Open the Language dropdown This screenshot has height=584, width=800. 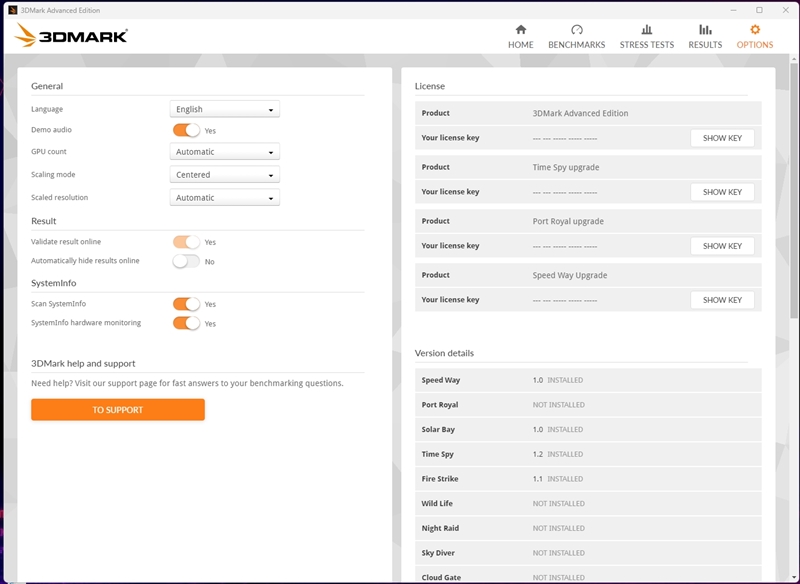pyautogui.click(x=224, y=109)
